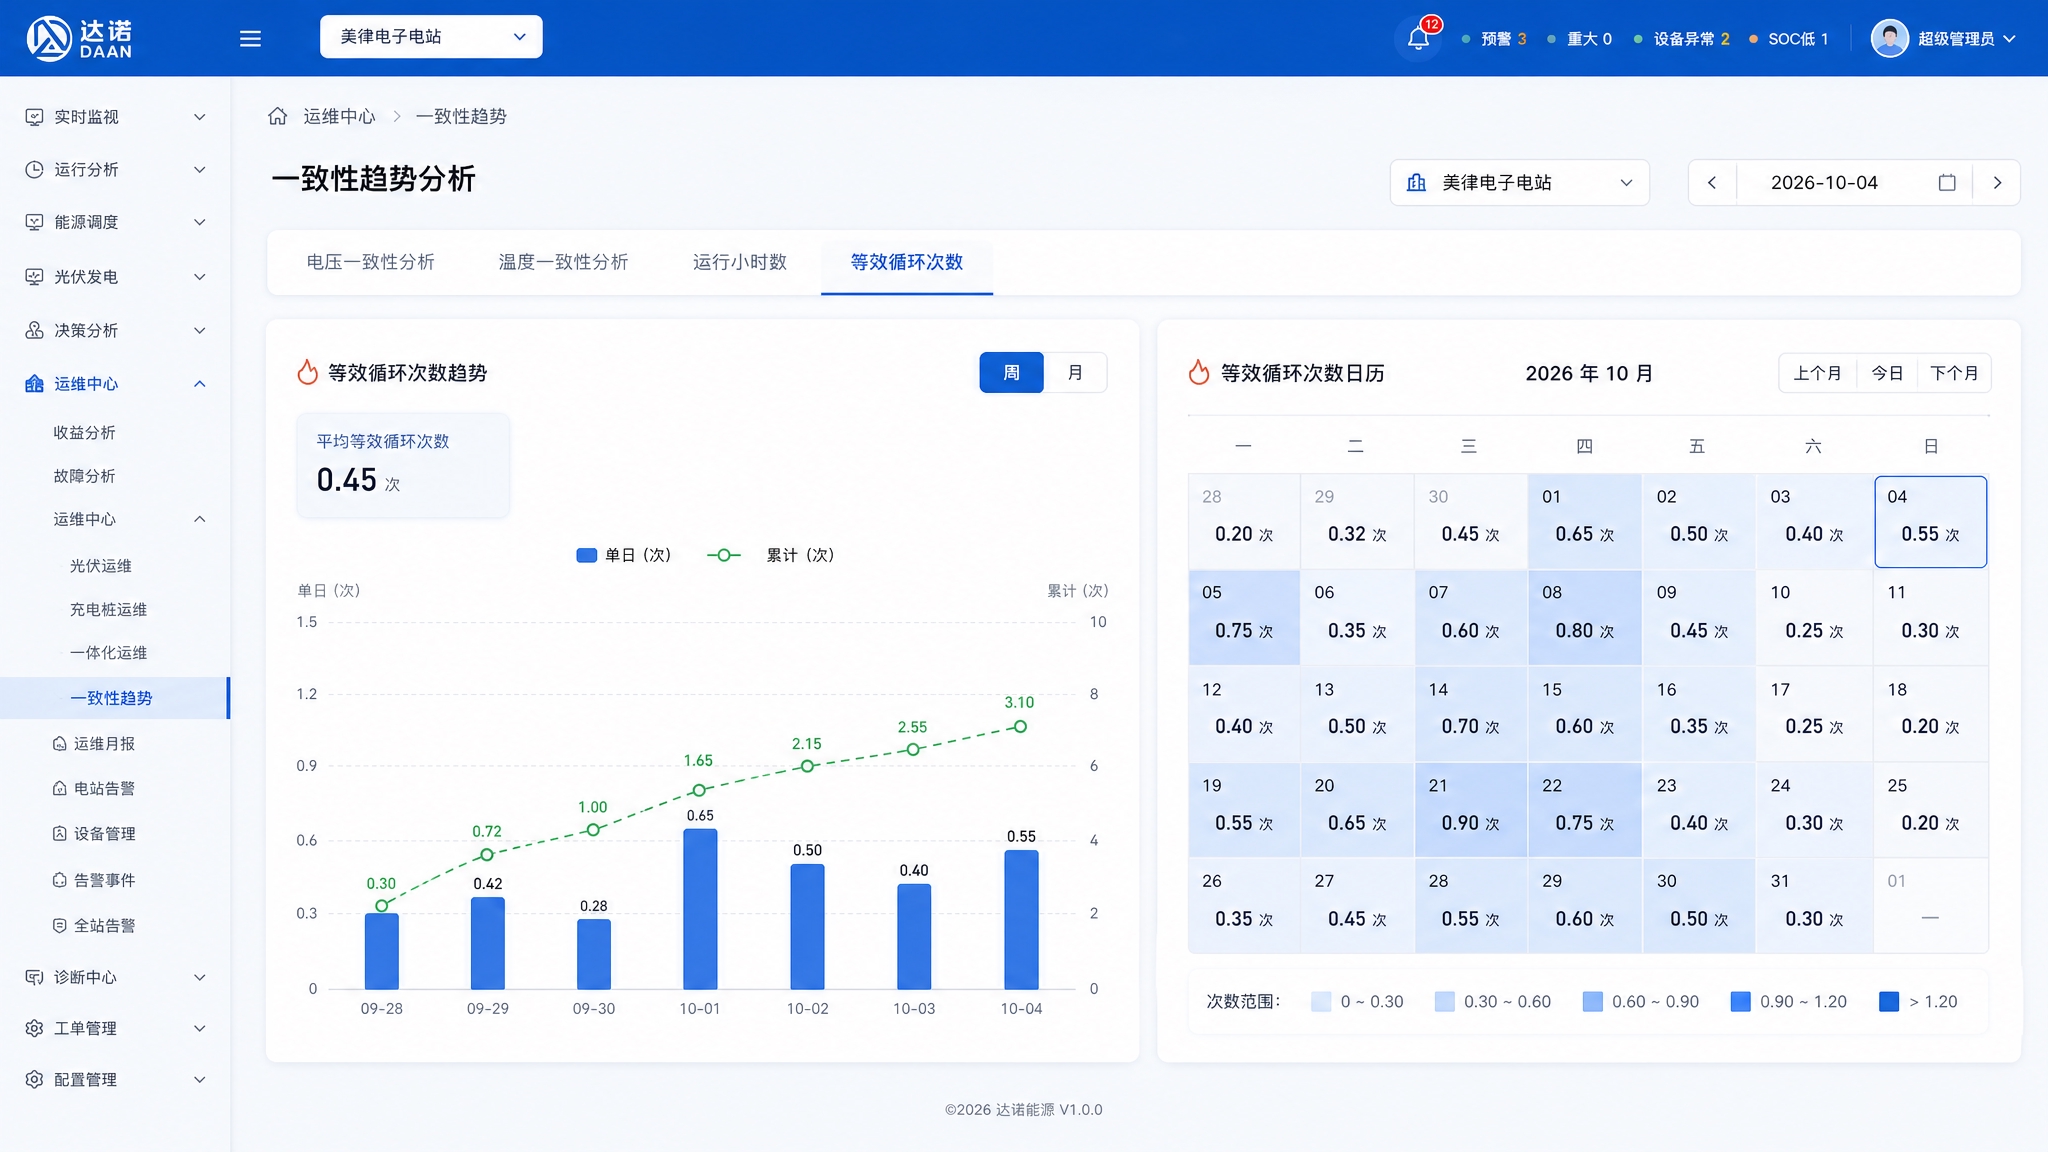The width and height of the screenshot is (2048, 1152).
Task: Click the 运维月报 menu icon
Action: [60, 744]
